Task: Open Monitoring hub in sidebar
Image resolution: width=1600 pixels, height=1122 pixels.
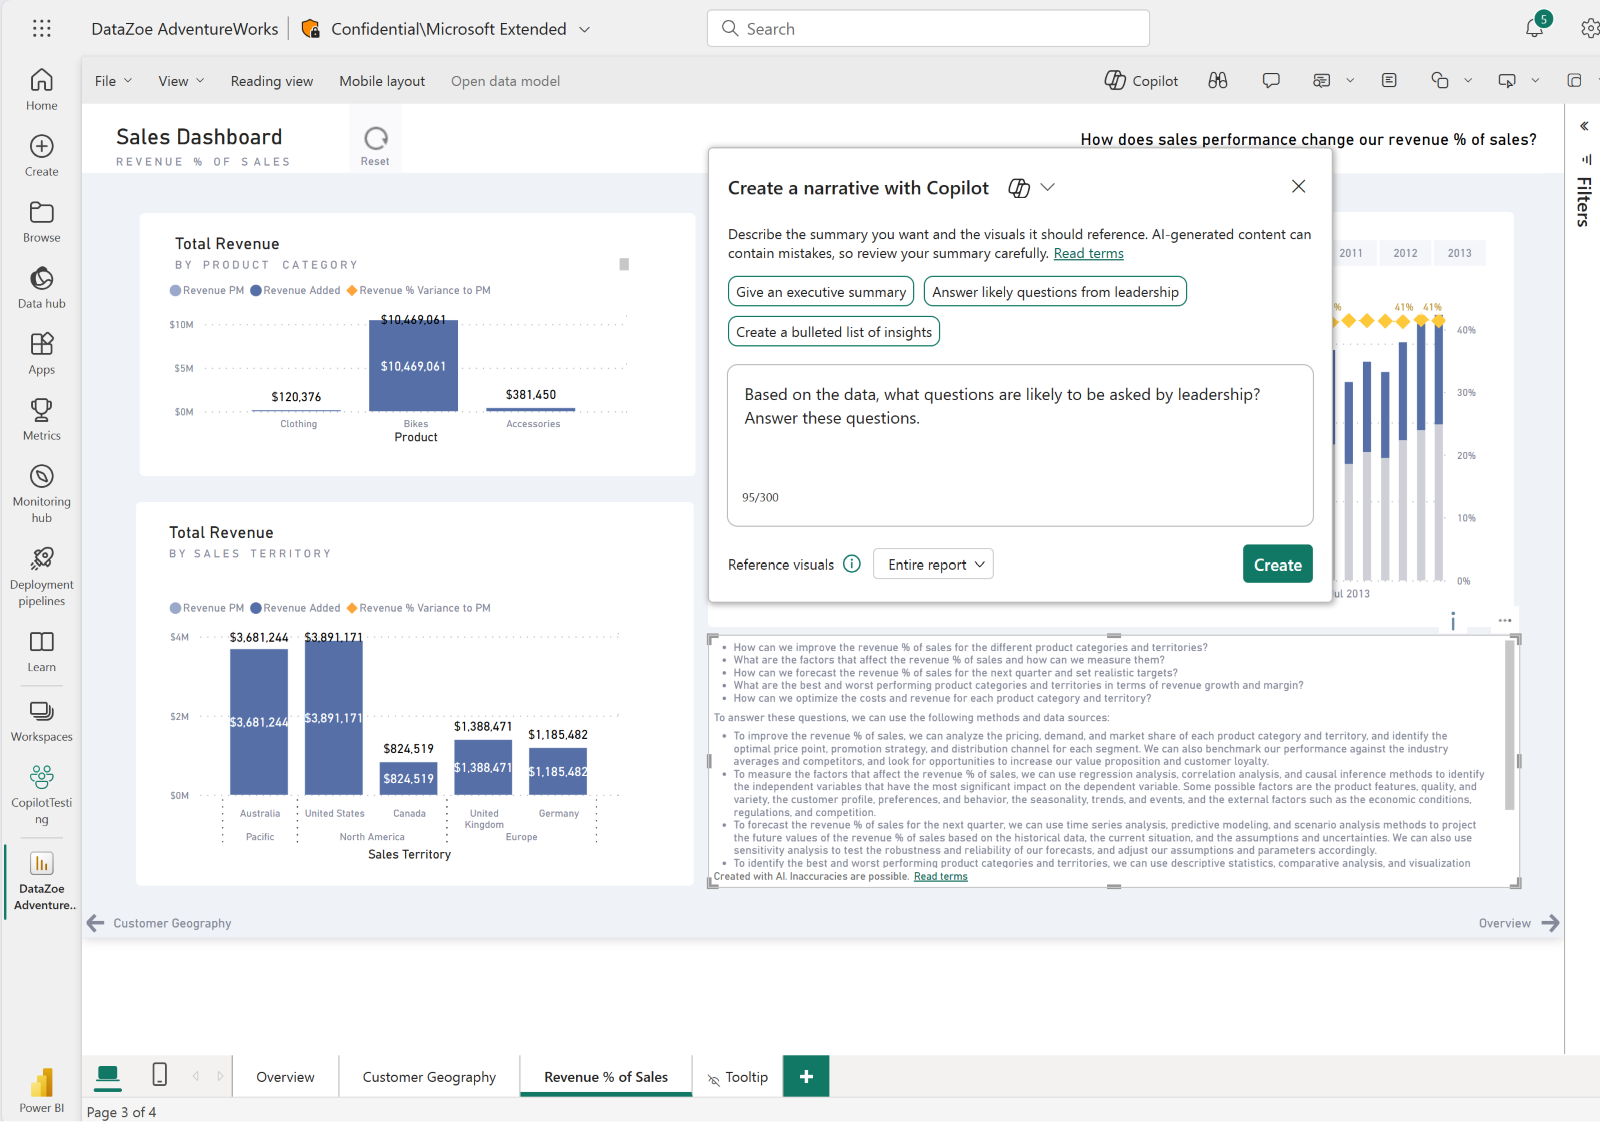Action: (41, 493)
